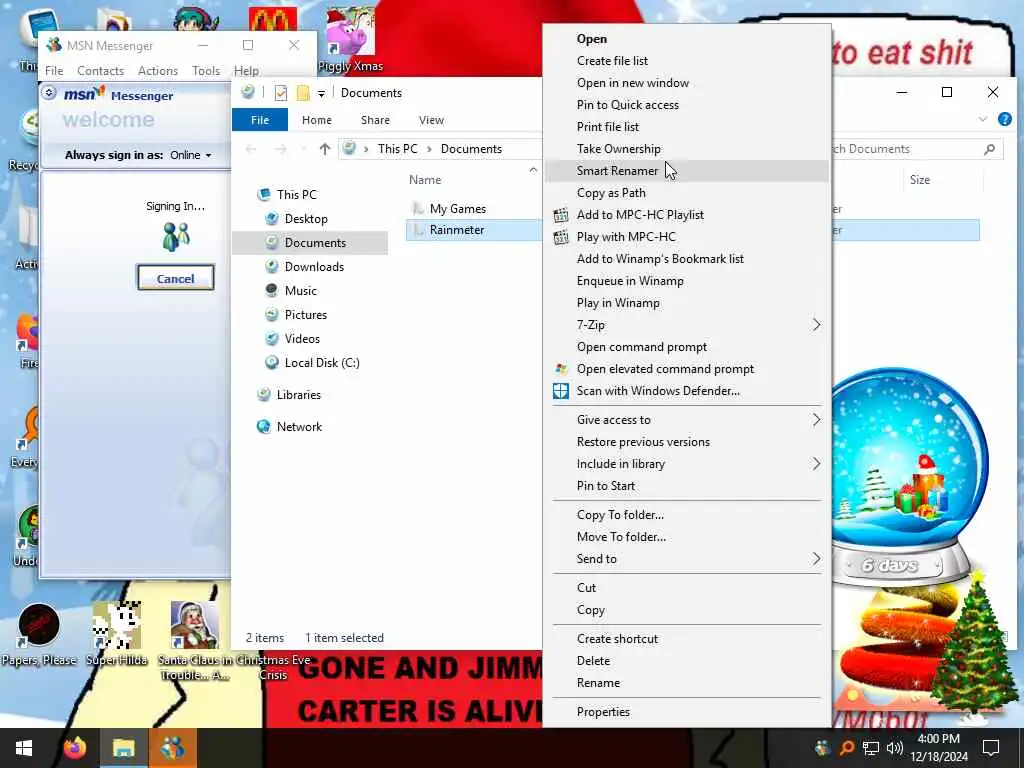Select Local Disk (C:) in navigation pane

pyautogui.click(x=321, y=363)
